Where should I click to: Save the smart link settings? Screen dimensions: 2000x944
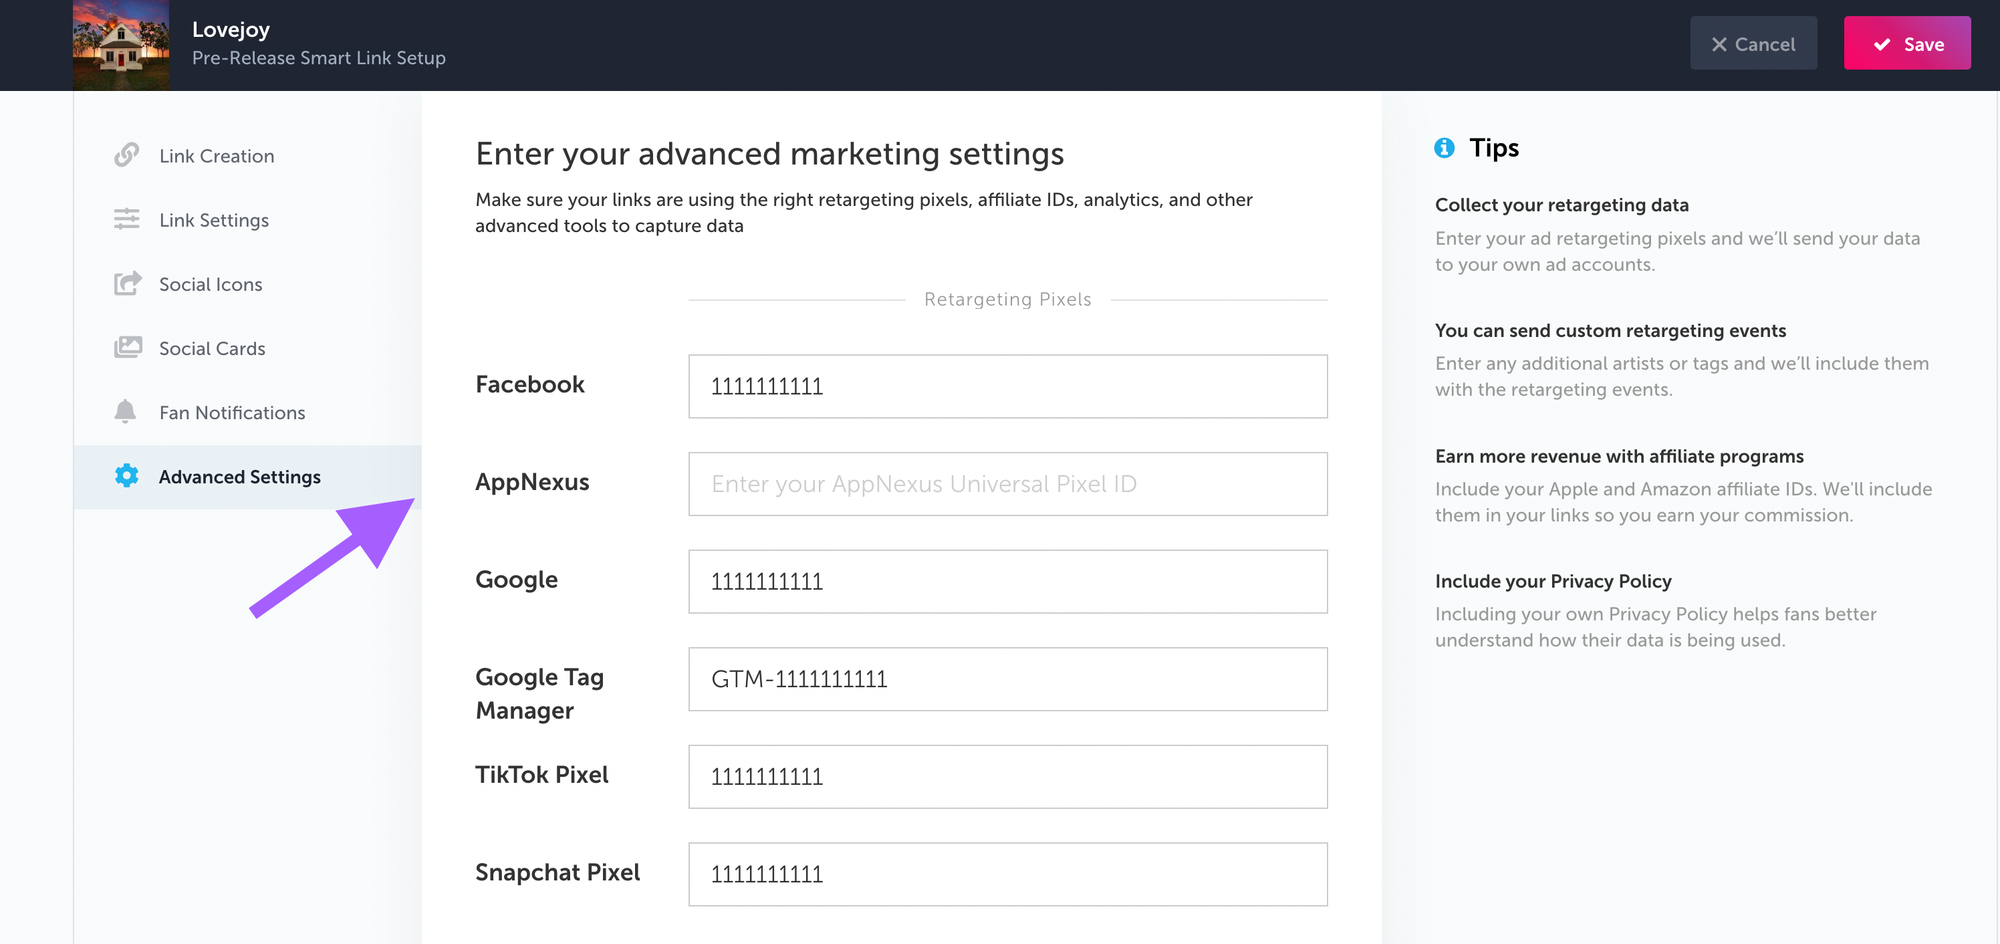[x=1907, y=43]
